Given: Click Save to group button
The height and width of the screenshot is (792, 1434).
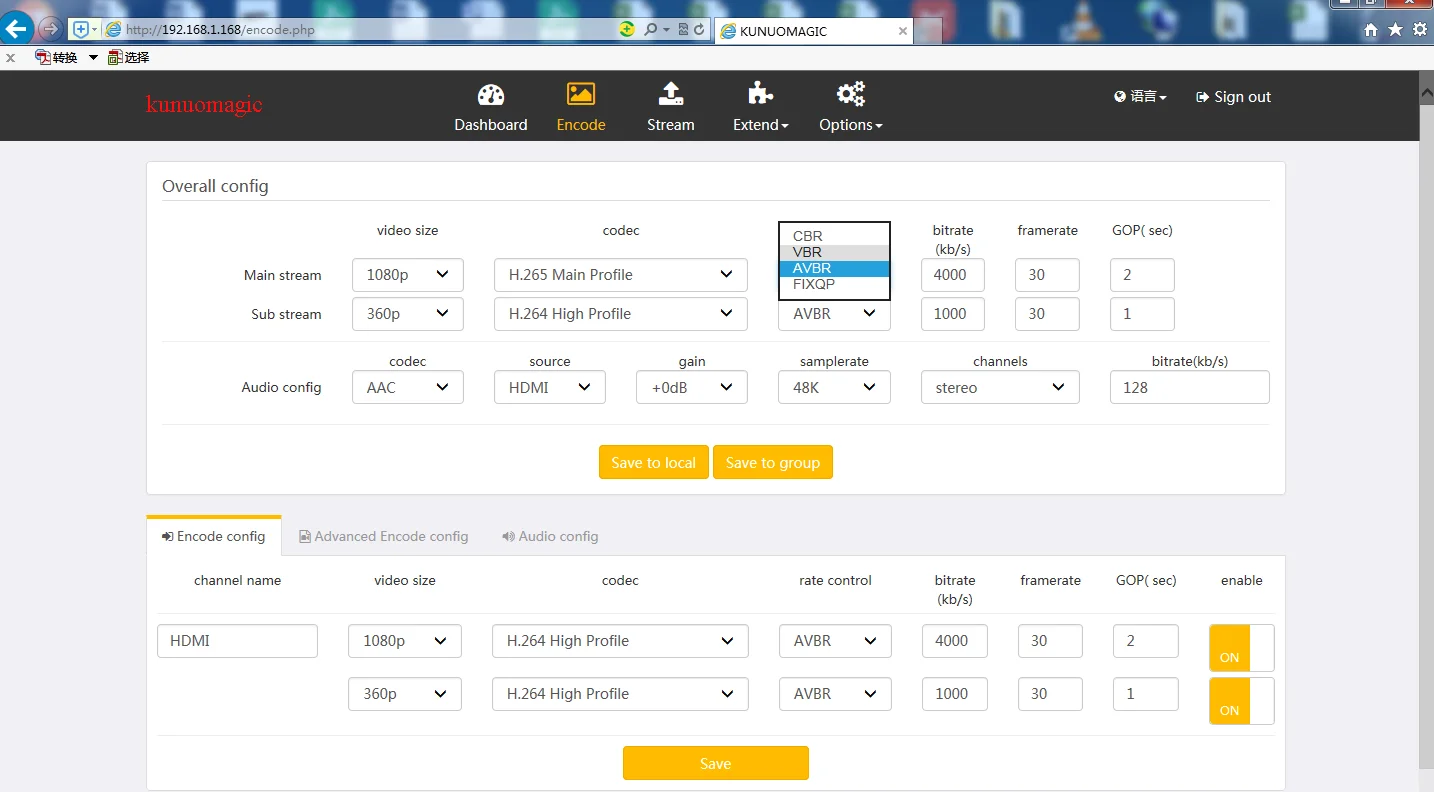Looking at the screenshot, I should (x=773, y=462).
